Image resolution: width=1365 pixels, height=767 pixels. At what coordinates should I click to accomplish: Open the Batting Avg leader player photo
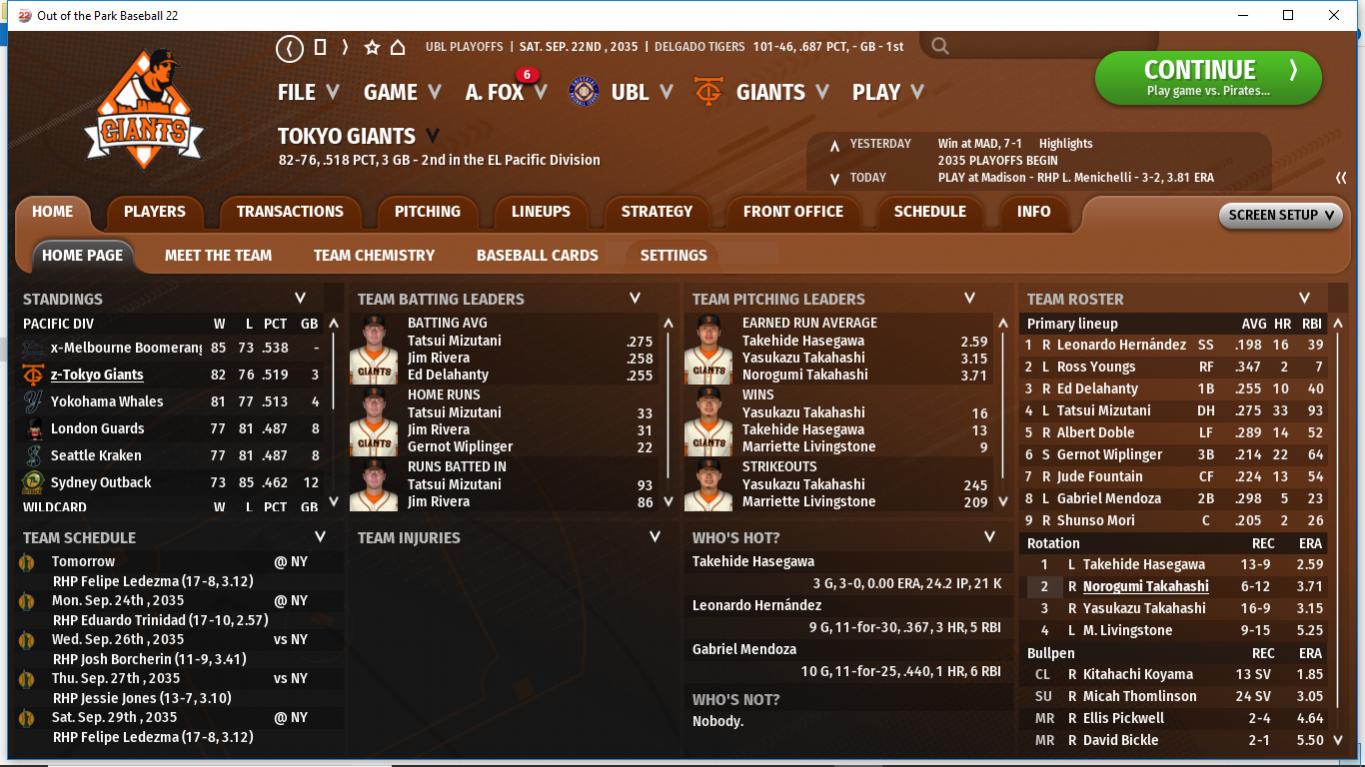(x=374, y=349)
